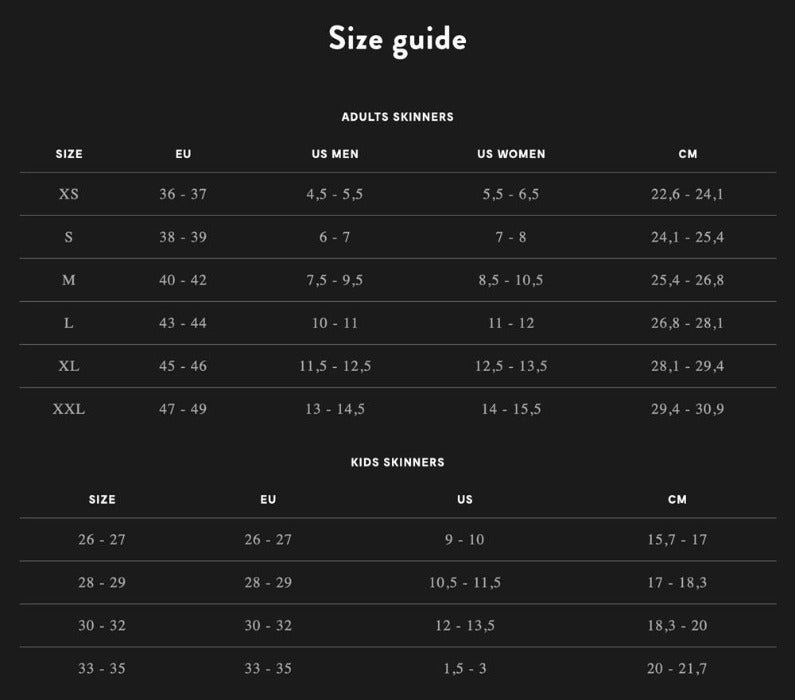The height and width of the screenshot is (700, 795).
Task: Click the US WOMEN column header
Action: [x=511, y=154]
